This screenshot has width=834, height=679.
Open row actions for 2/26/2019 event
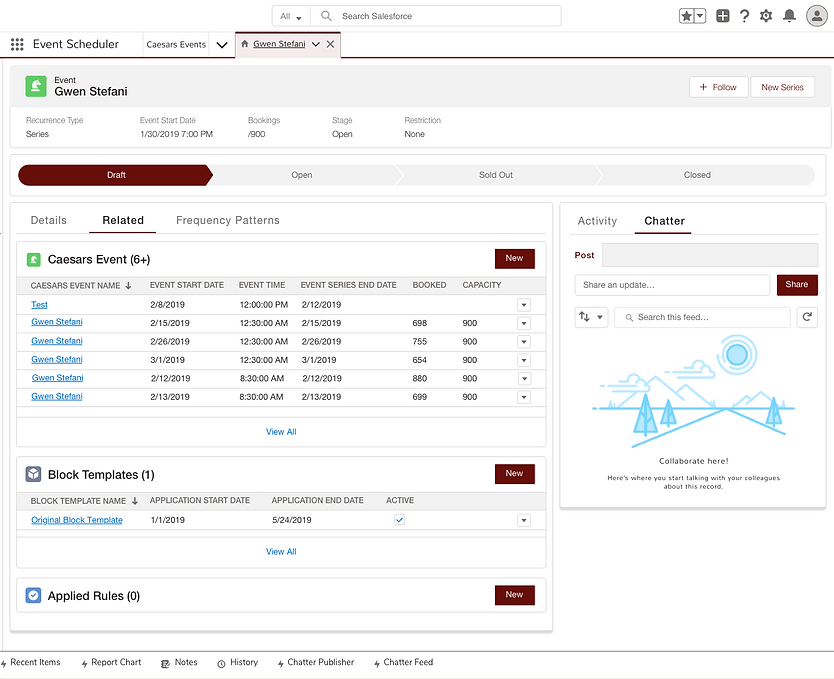(524, 341)
